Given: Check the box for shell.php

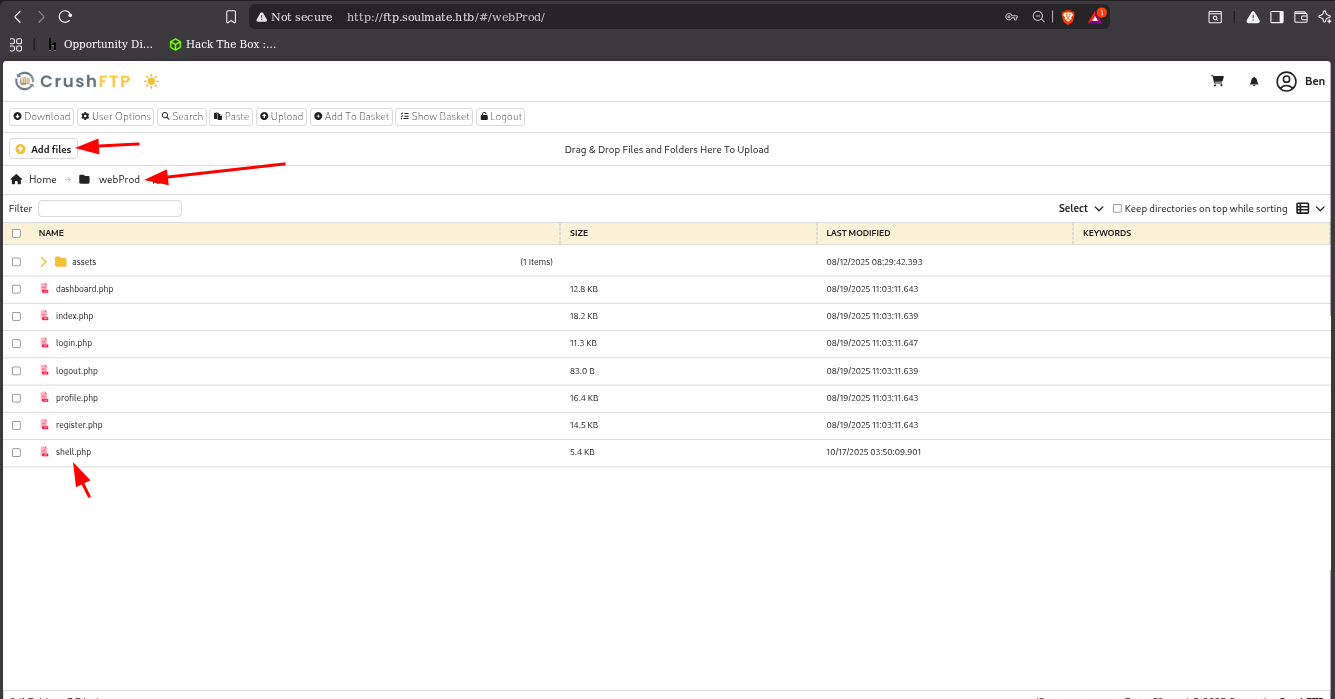Looking at the screenshot, I should coord(16,452).
